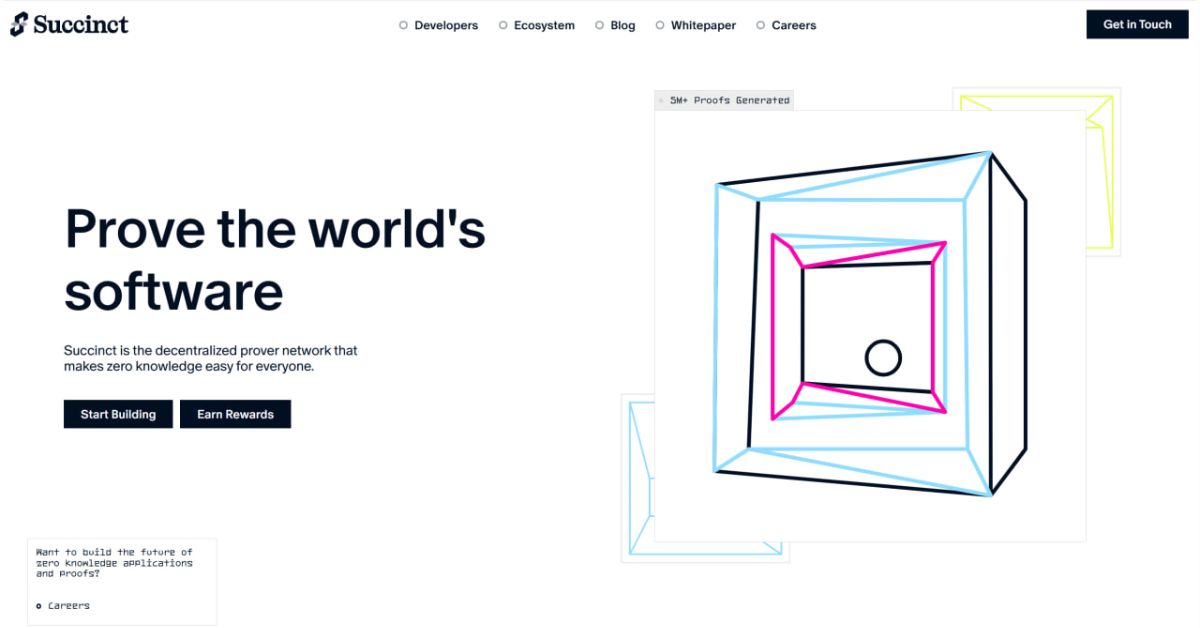Viewport: 1200px width, 628px height.
Task: View the Whitepaper from the navigation
Action: [x=696, y=25]
